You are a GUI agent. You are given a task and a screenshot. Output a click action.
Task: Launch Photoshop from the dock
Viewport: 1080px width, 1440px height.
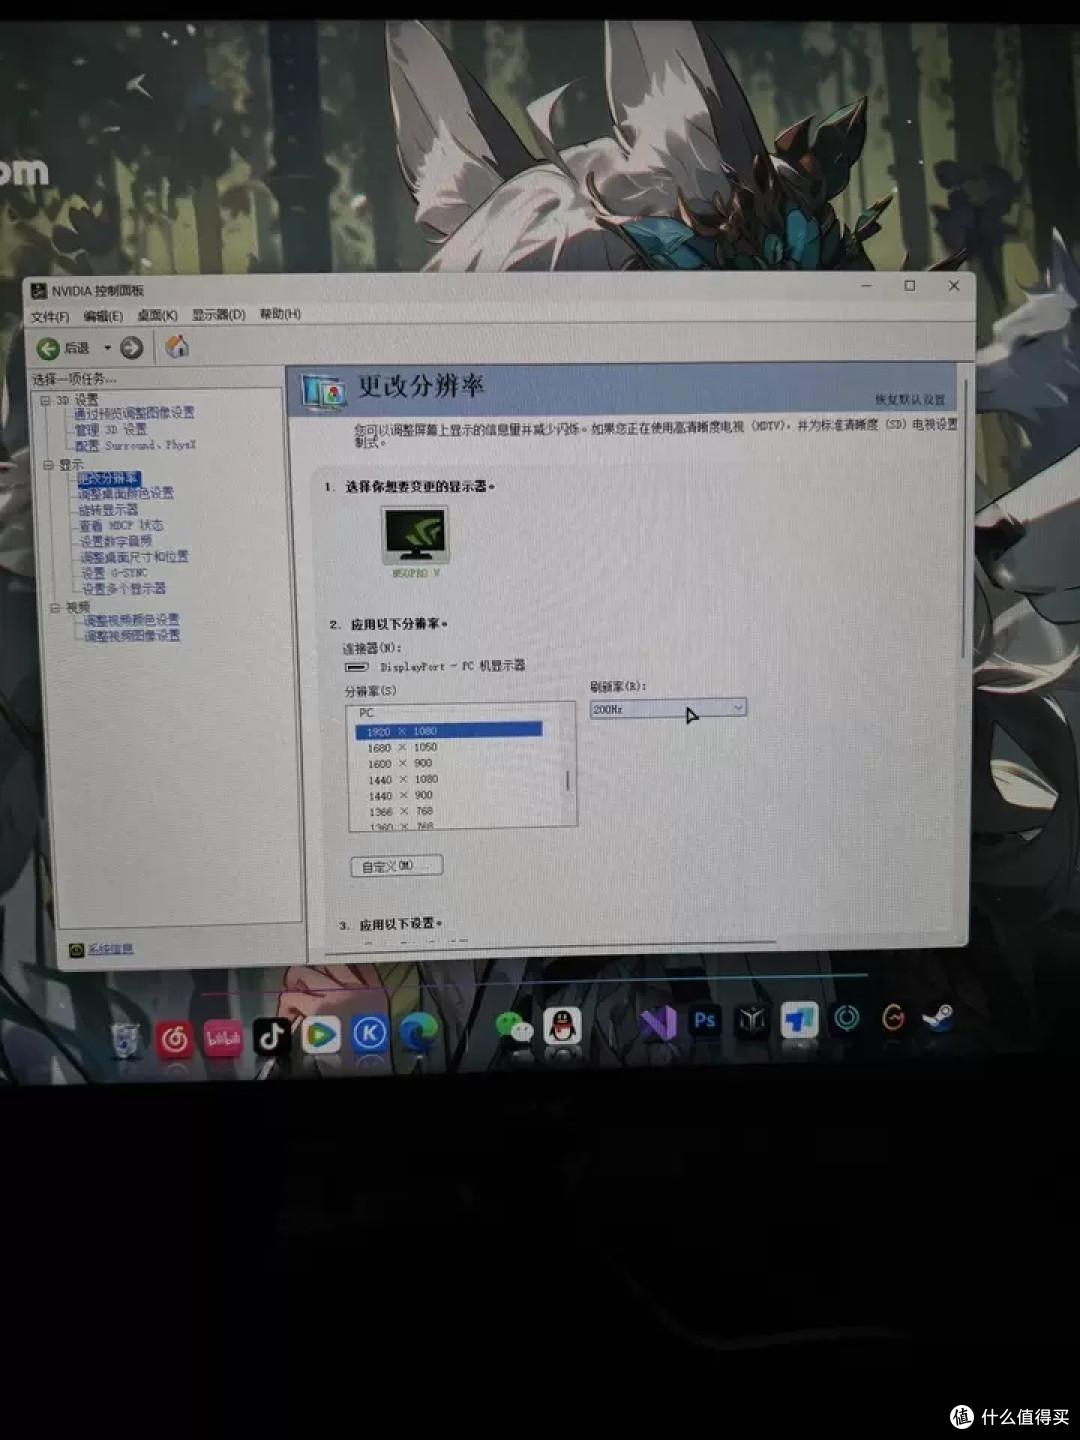(x=706, y=1021)
